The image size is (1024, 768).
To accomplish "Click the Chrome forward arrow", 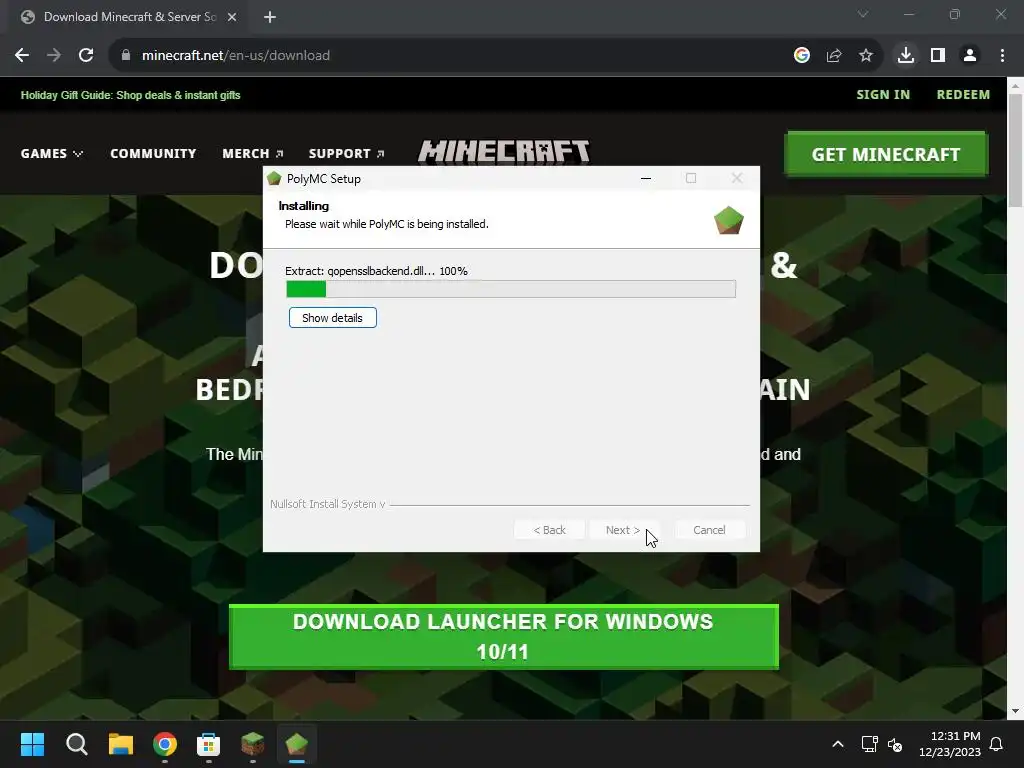I will click(54, 56).
